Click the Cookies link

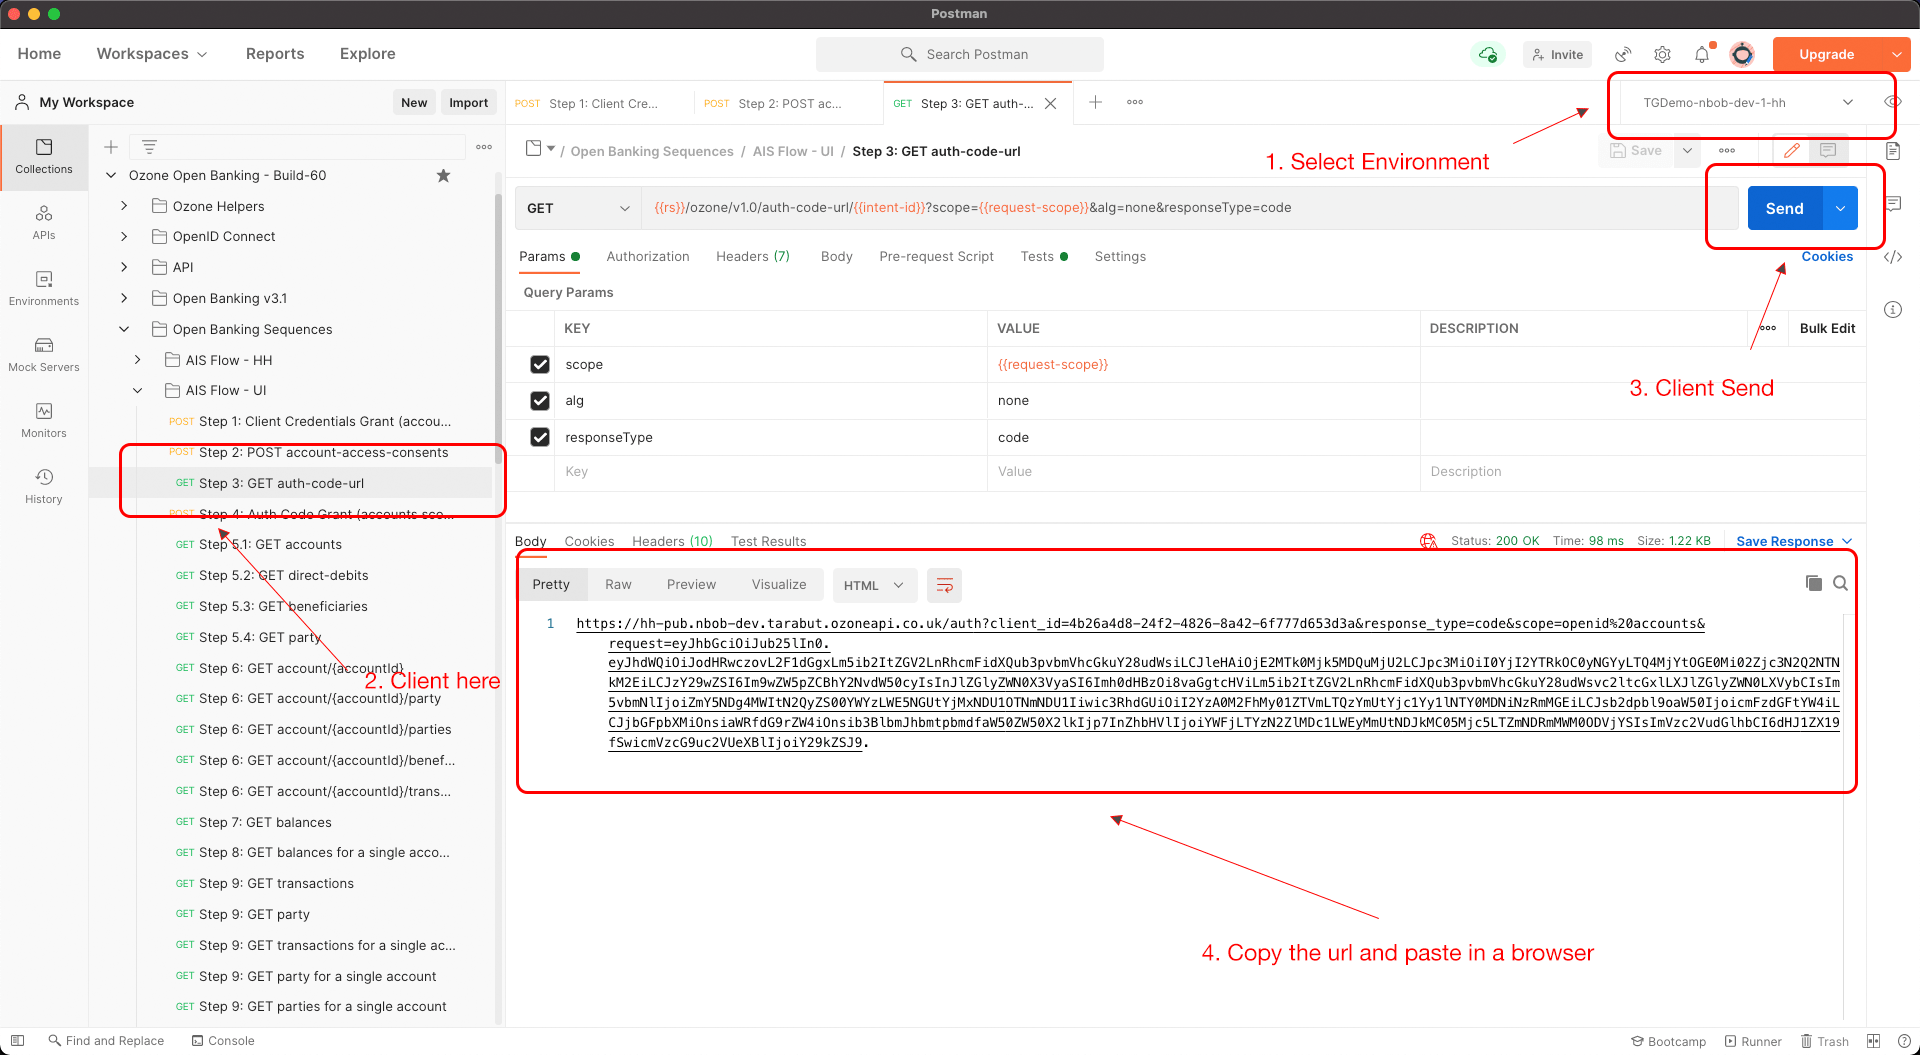[1827, 257]
